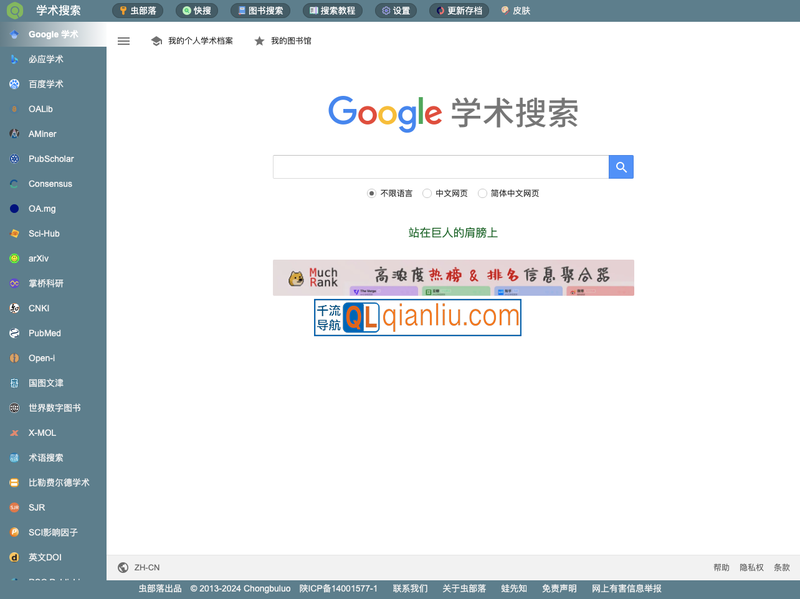View the 隐私权 privacy page
Image resolution: width=800 pixels, height=599 pixels.
(749, 567)
